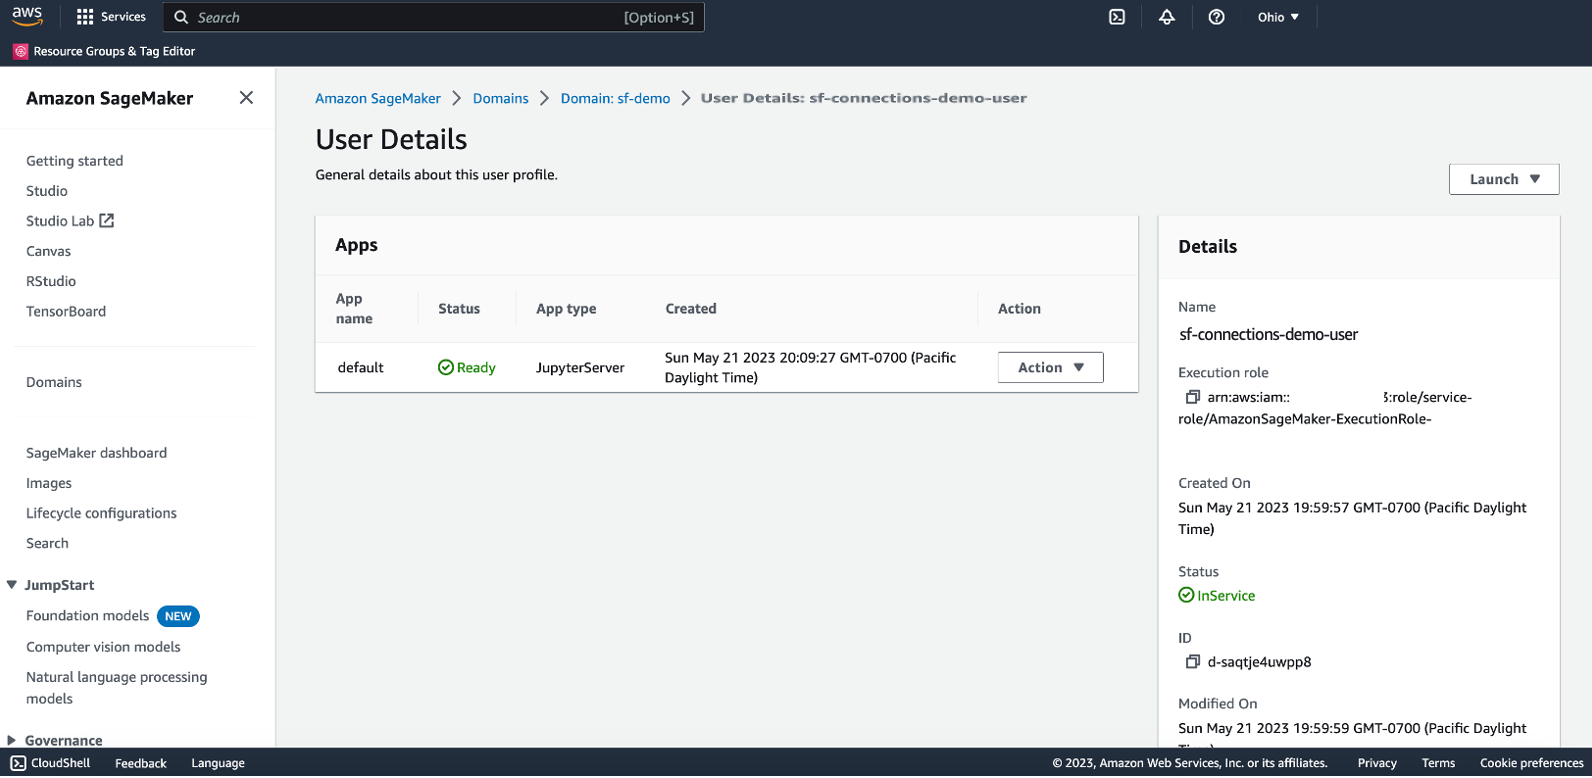Screen dimensions: 1592x778
Task: Close the Amazon SageMaker side navigation
Action: click(x=246, y=98)
